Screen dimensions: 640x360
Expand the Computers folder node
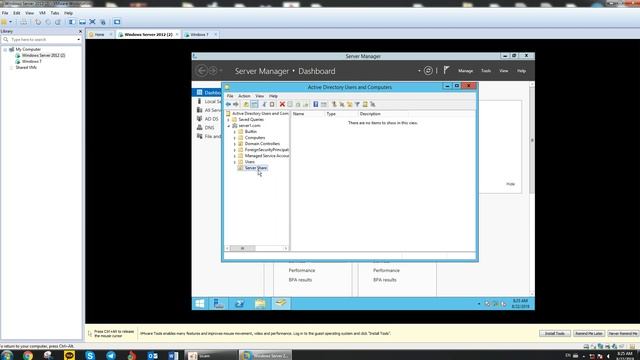click(x=235, y=138)
